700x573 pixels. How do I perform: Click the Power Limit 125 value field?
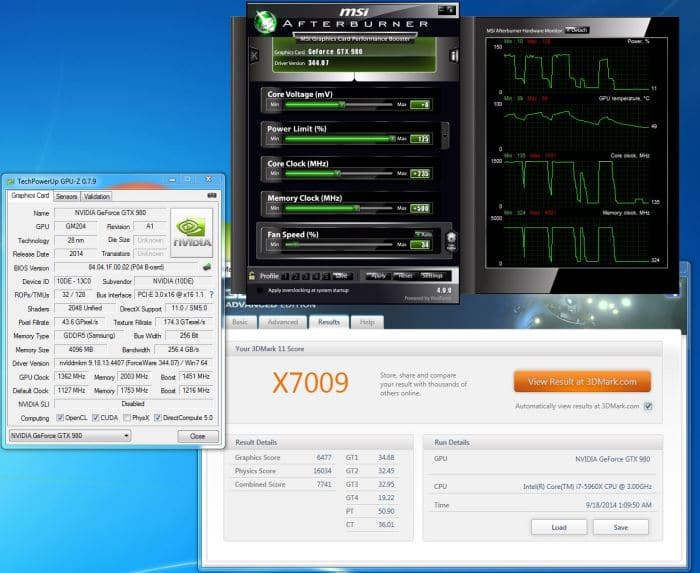(x=421, y=139)
